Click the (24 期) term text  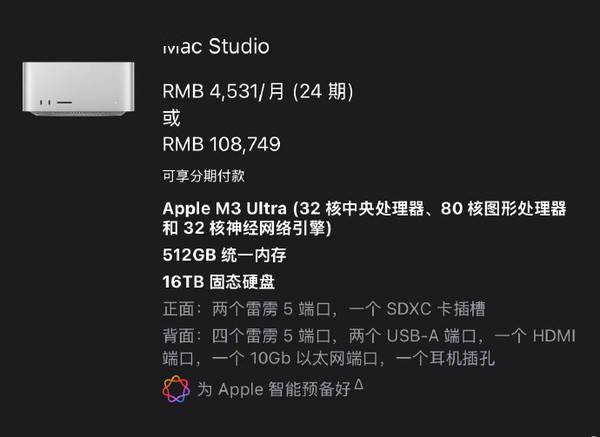click(x=323, y=91)
